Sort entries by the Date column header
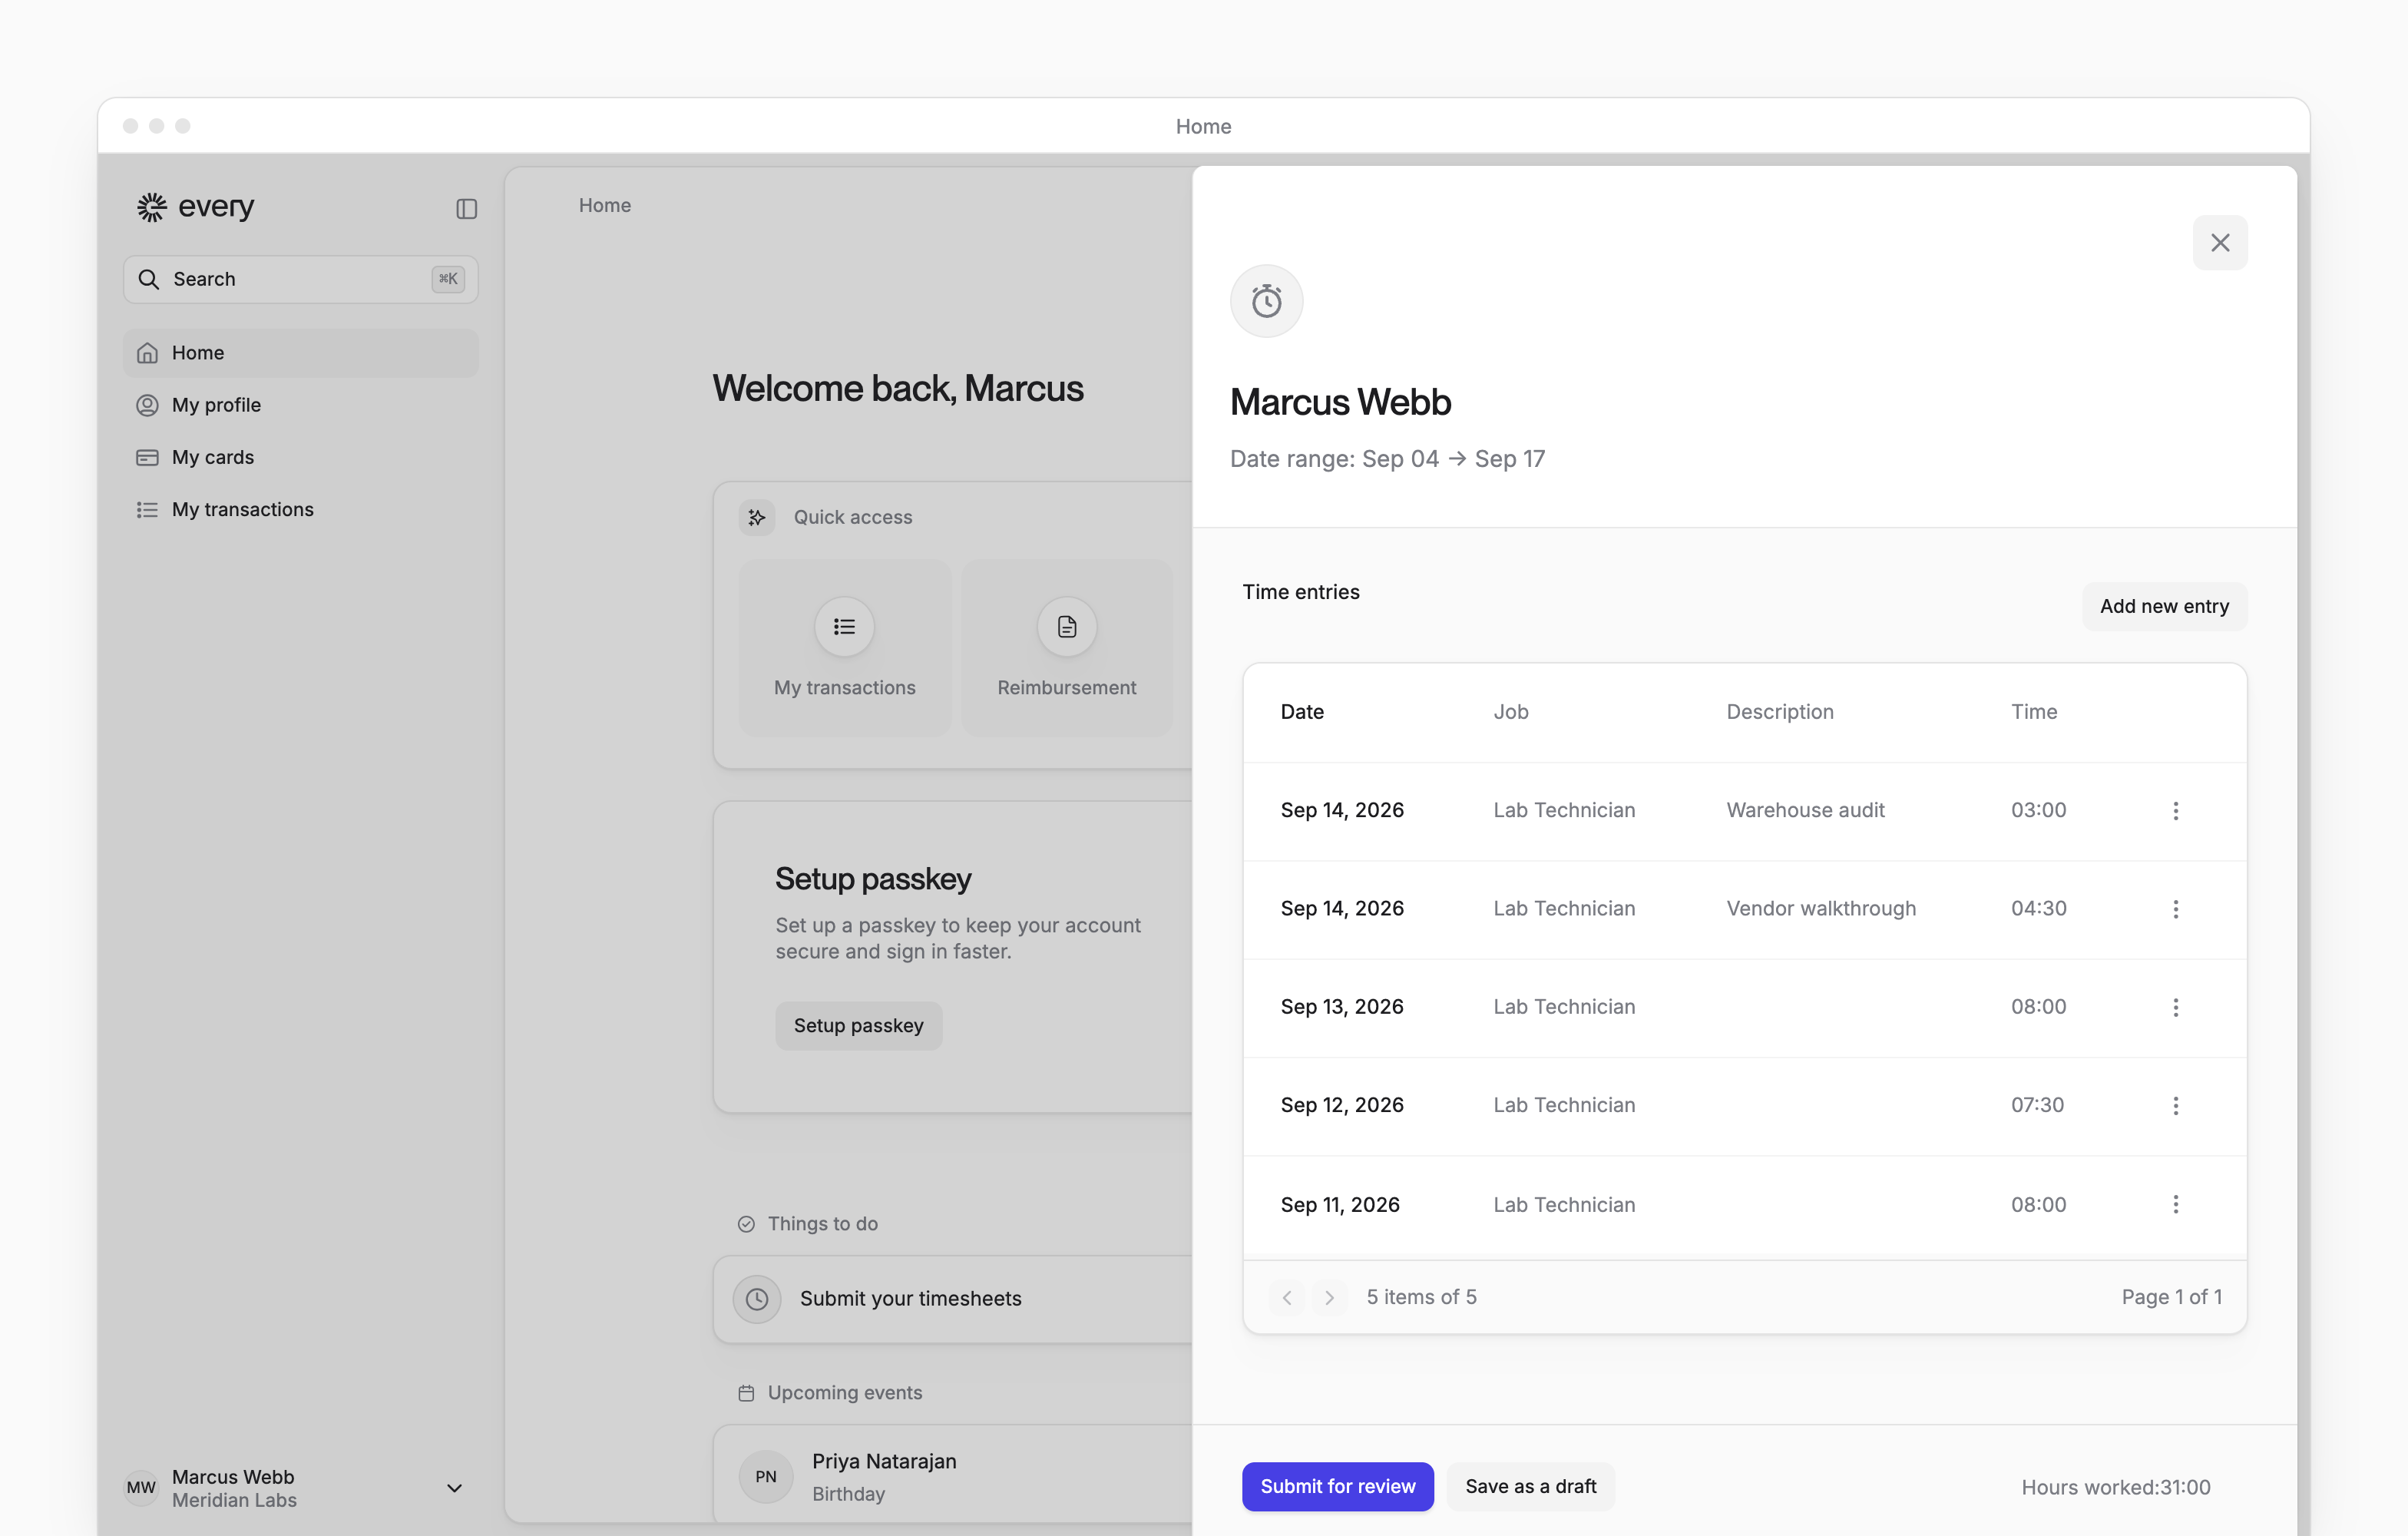Screen dimensions: 2408x1536 pos(1302,712)
